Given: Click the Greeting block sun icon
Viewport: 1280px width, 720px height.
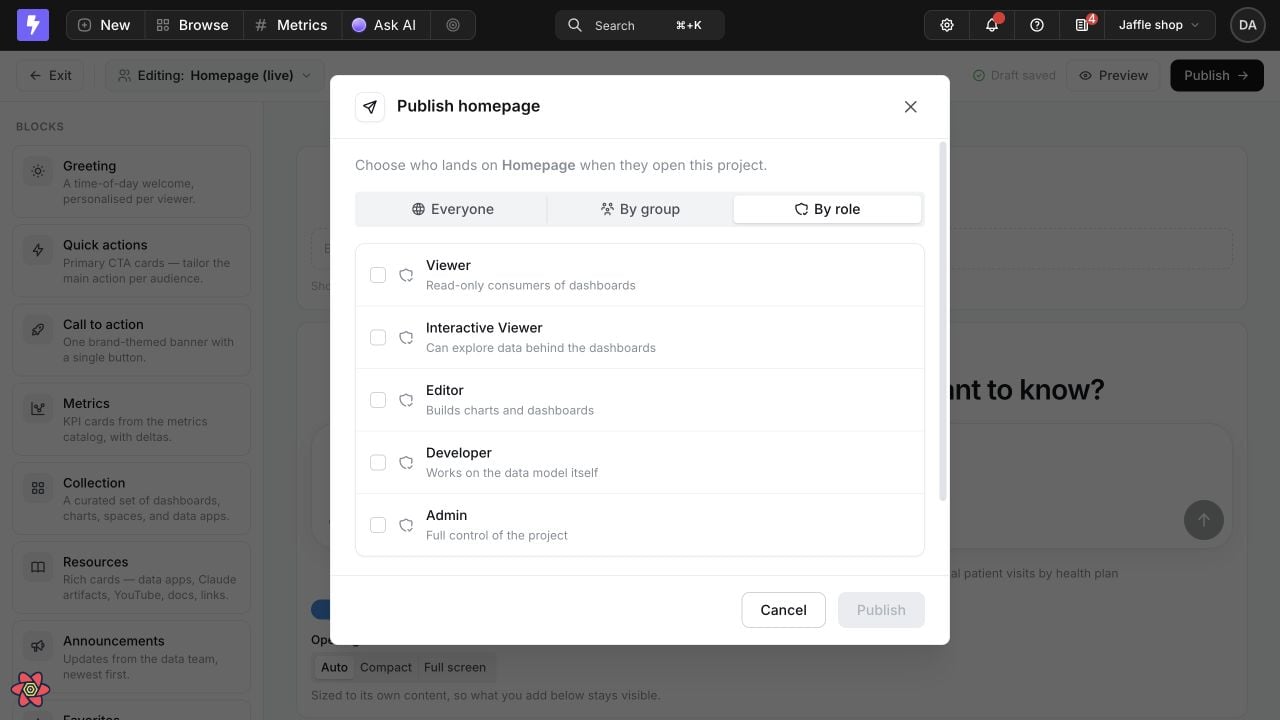Looking at the screenshot, I should 38,171.
